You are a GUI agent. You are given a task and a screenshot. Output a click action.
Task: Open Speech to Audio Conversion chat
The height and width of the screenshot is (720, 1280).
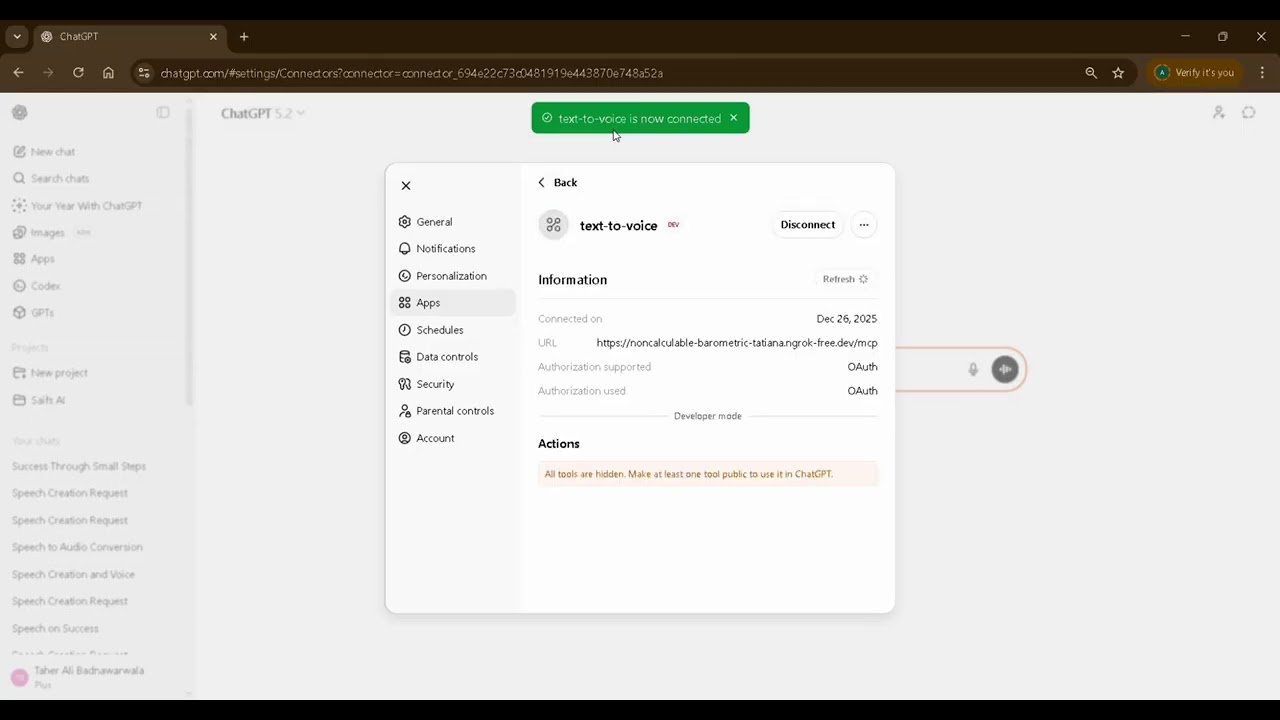point(77,547)
